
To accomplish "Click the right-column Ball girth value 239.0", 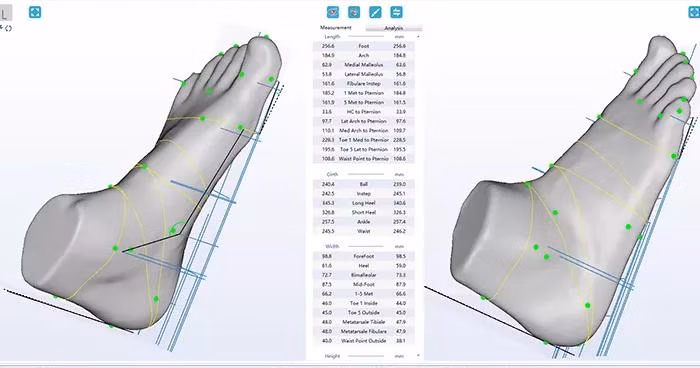I will click(x=399, y=184).
